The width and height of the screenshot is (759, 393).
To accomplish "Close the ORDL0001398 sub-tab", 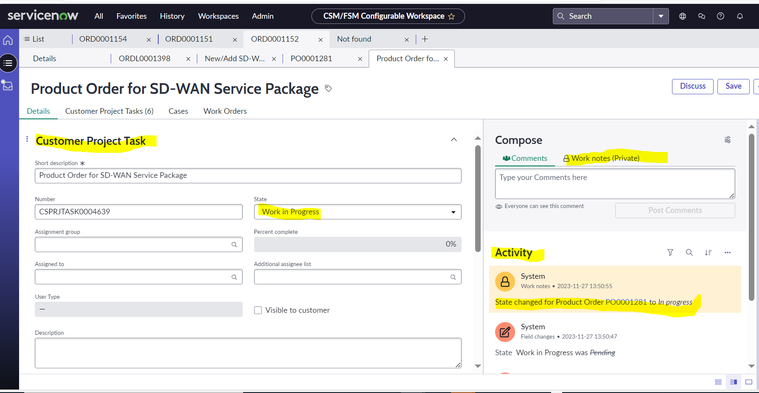I will click(188, 59).
